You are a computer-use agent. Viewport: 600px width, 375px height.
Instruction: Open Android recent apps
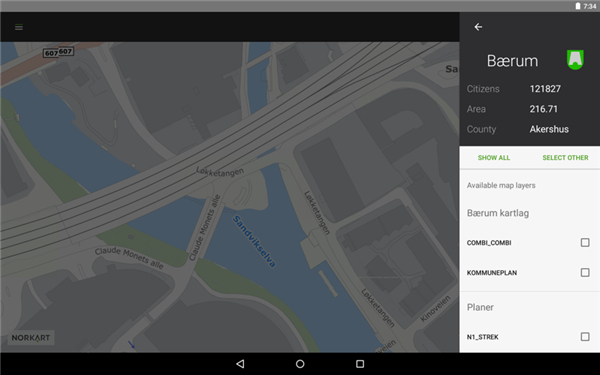click(360, 364)
